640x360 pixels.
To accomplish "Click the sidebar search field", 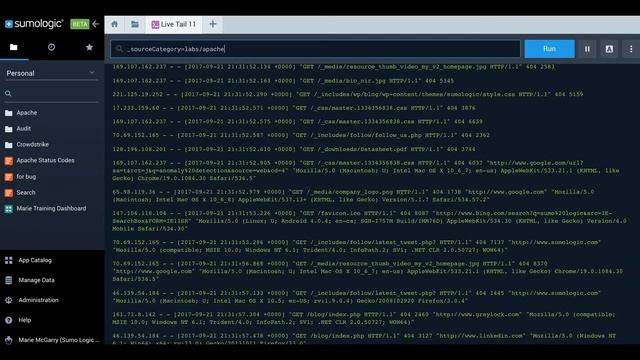I will tap(51, 94).
